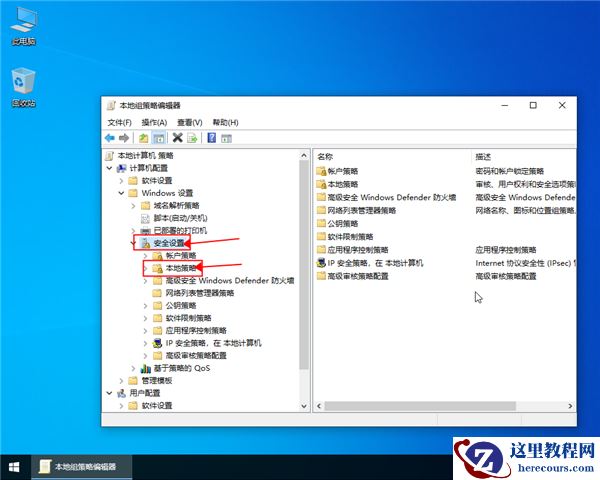Click 本地组策略编辑器 taskbar button
Image resolution: width=600 pixels, height=480 pixels.
[x=81, y=467]
